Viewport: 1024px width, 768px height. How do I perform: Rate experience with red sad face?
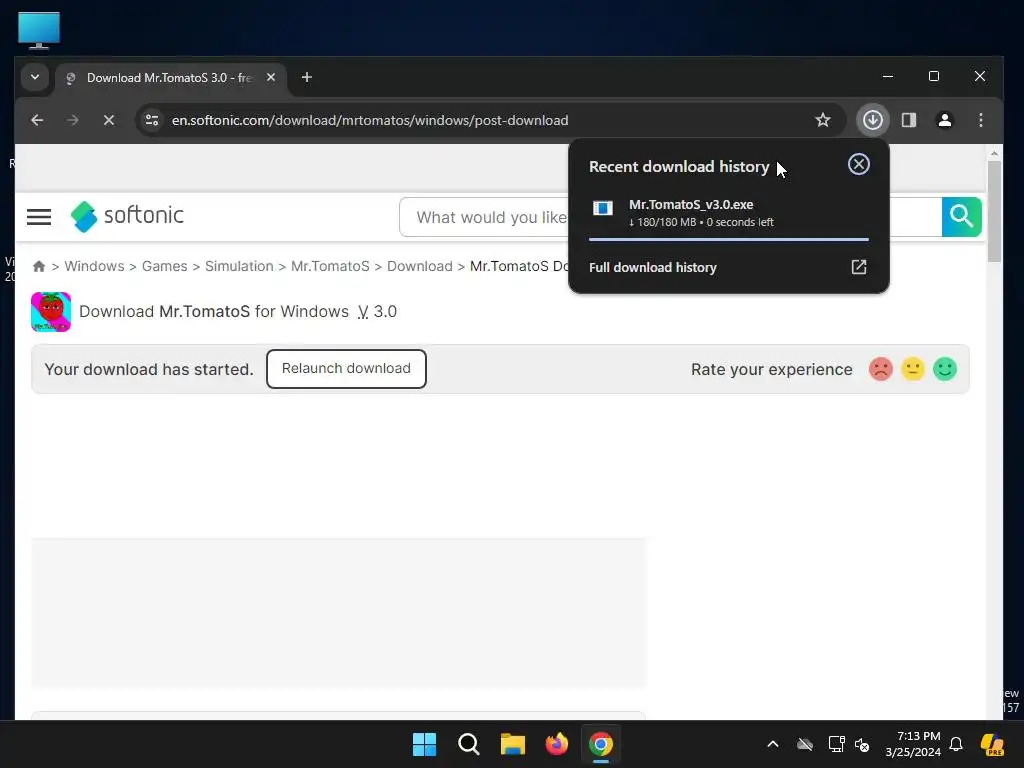[881, 369]
